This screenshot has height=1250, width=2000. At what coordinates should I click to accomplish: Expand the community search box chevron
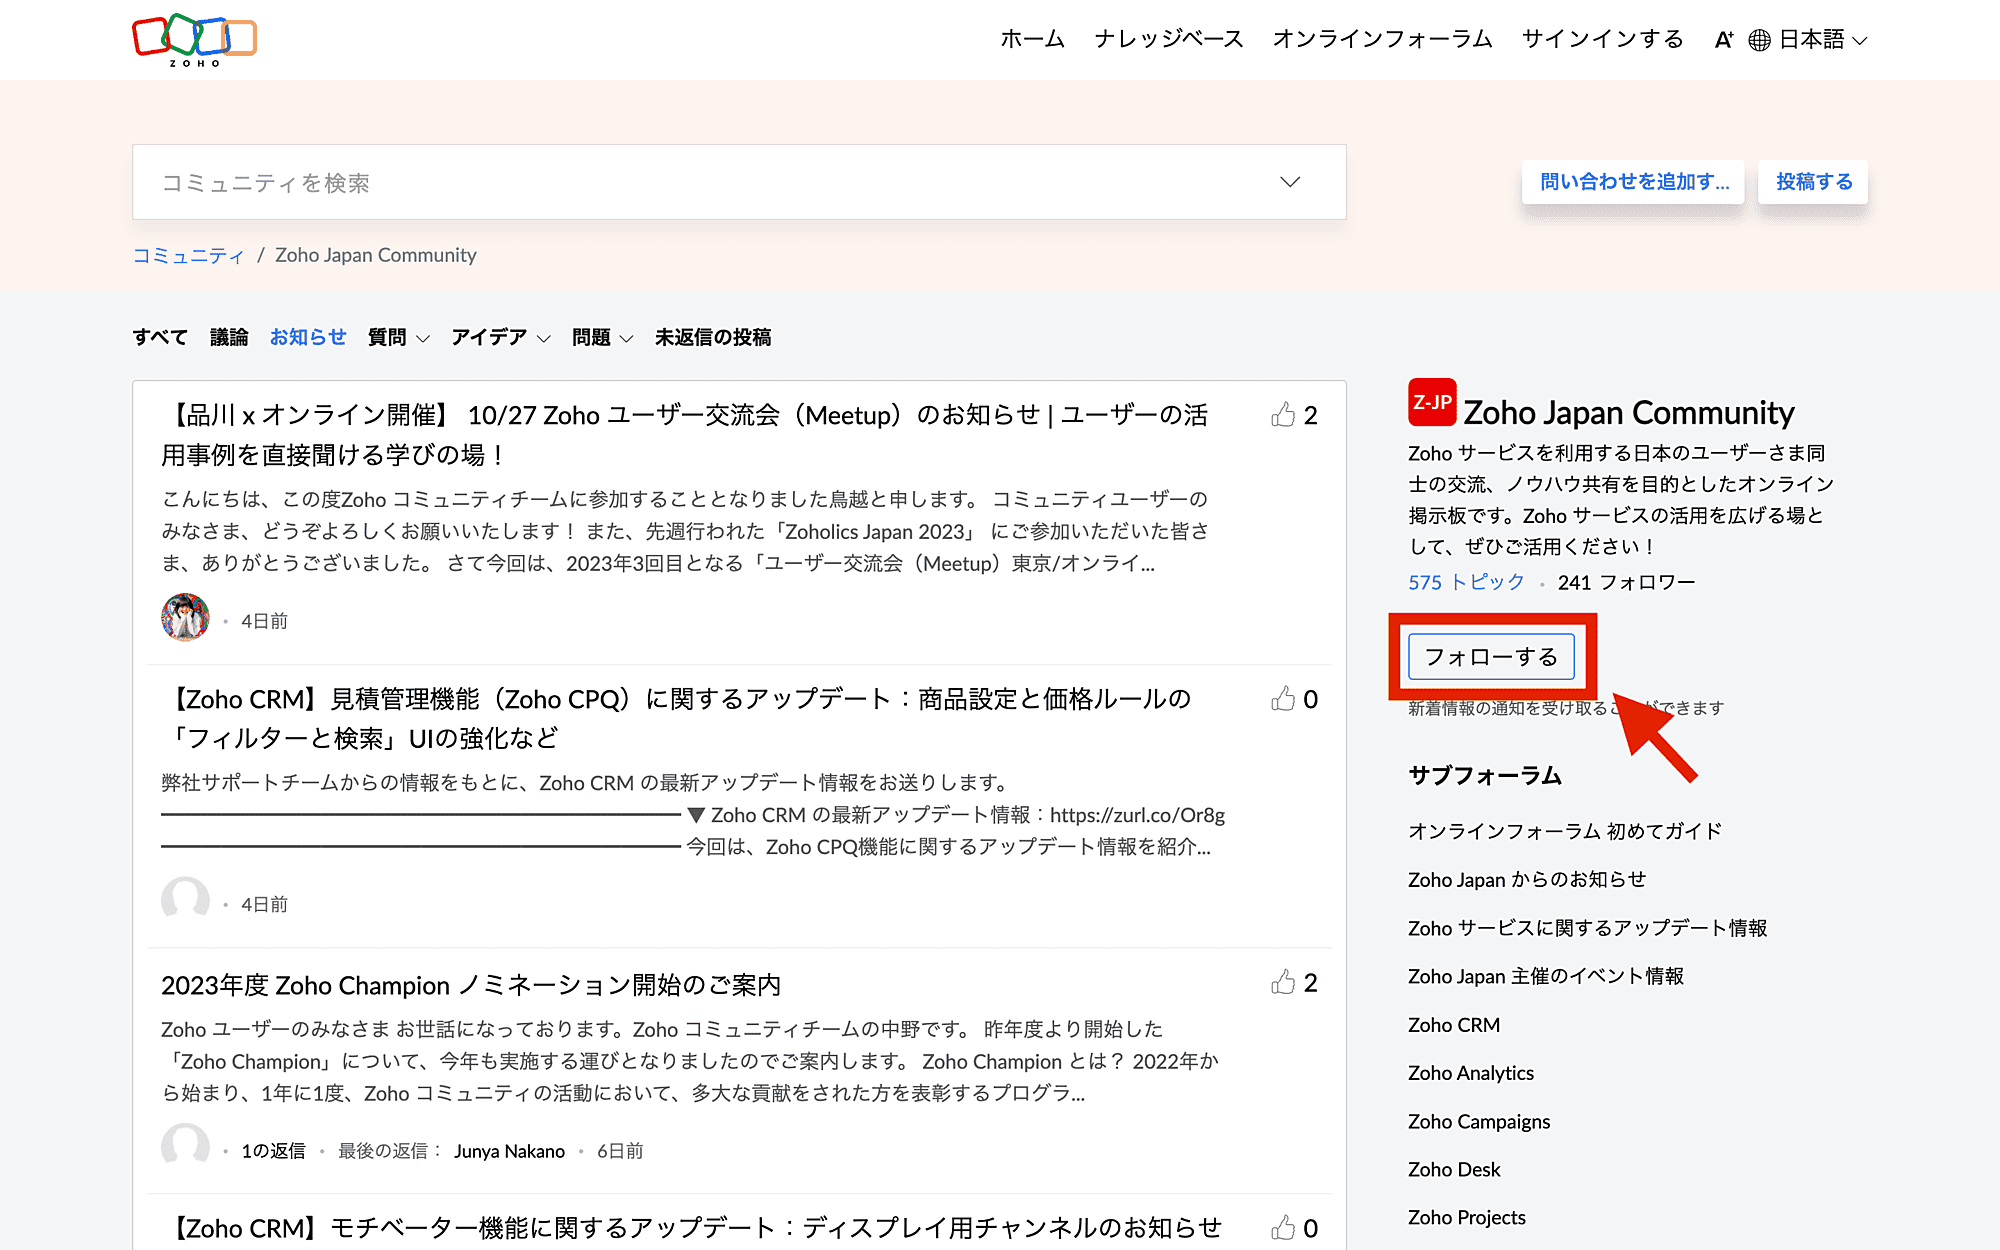pyautogui.click(x=1290, y=182)
